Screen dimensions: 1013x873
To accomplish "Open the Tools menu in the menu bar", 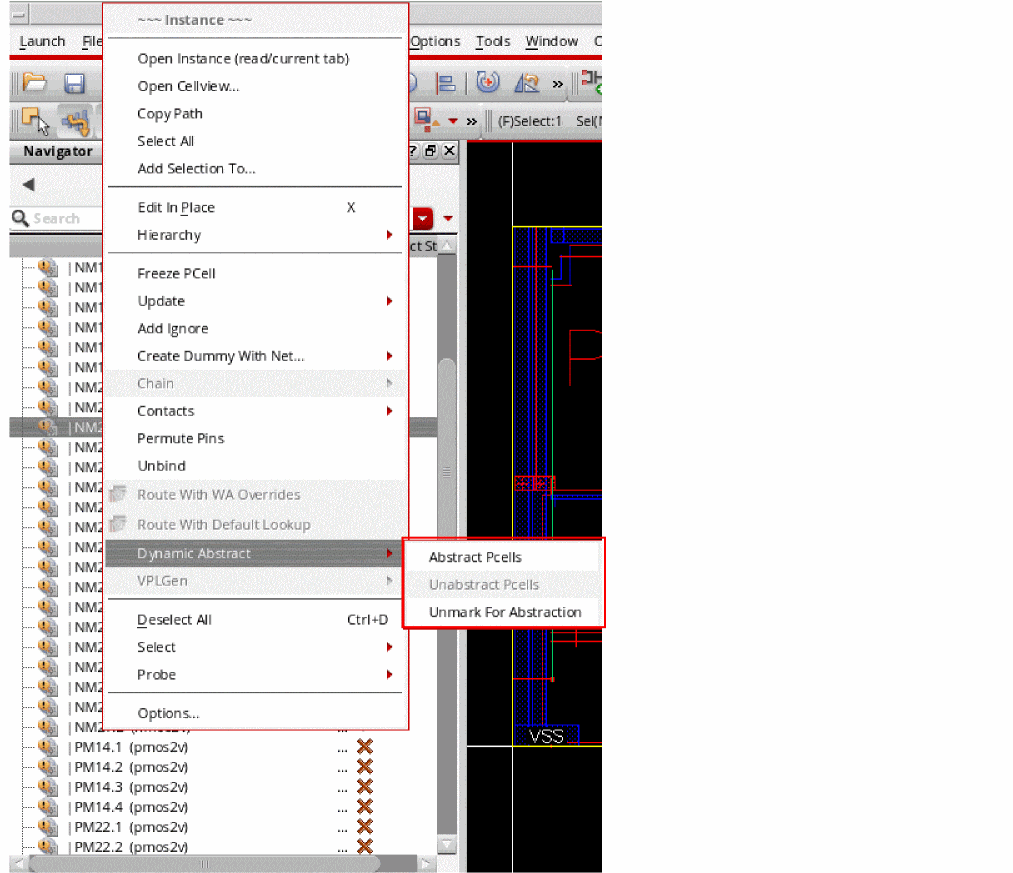I will tap(493, 41).
